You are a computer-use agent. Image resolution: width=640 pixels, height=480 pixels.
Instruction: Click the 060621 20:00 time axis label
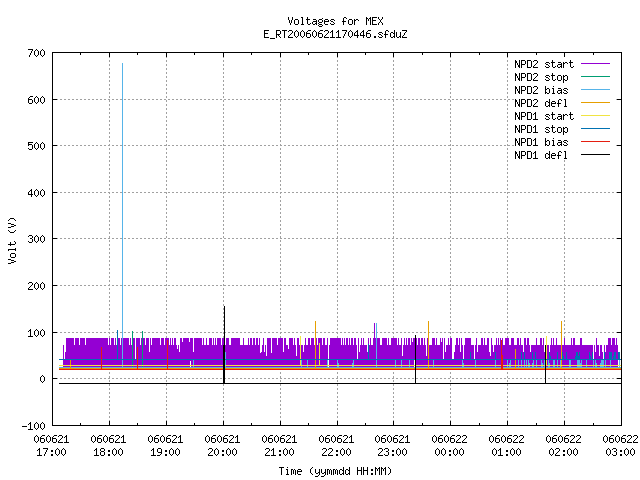pyautogui.click(x=222, y=446)
